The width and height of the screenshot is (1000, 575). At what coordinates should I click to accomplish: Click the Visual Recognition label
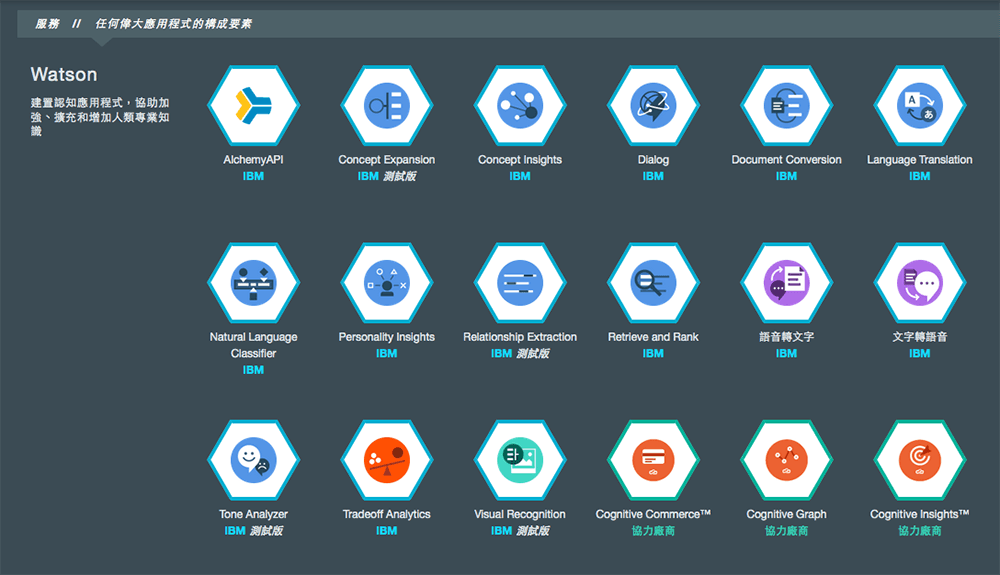(x=520, y=514)
